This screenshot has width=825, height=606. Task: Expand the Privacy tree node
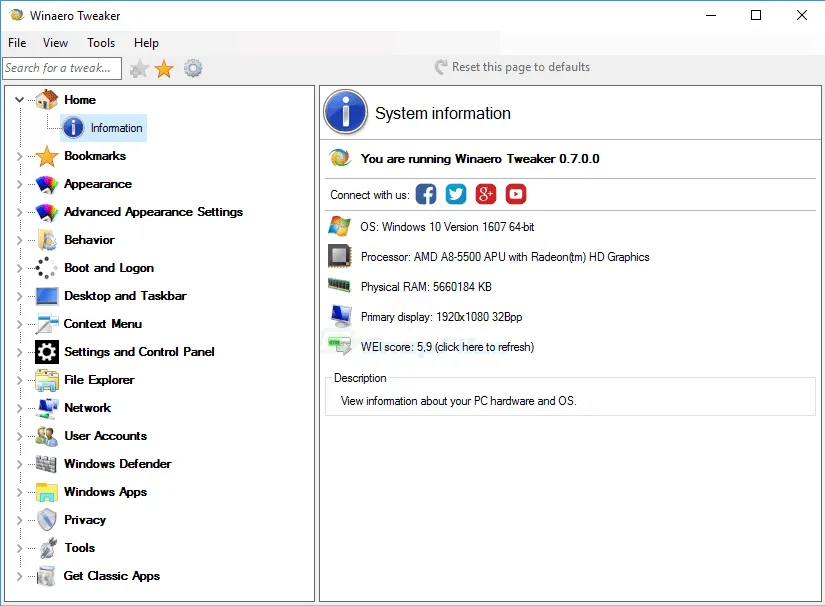[19, 520]
